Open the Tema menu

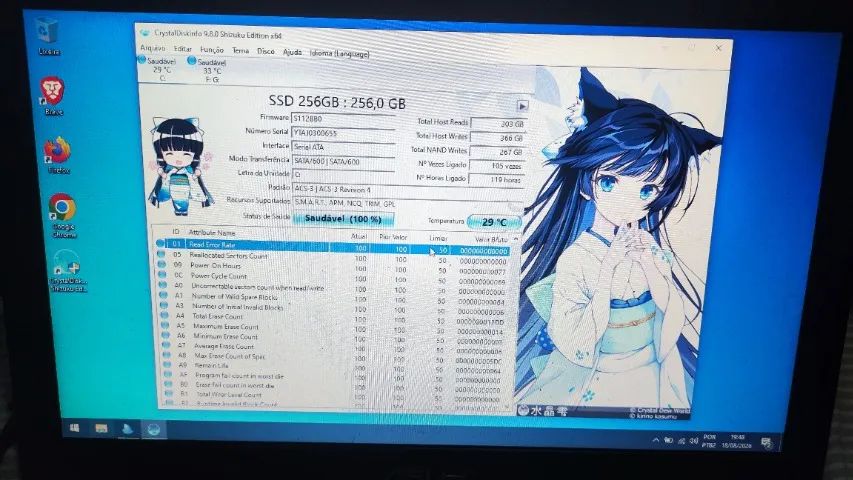coord(240,51)
